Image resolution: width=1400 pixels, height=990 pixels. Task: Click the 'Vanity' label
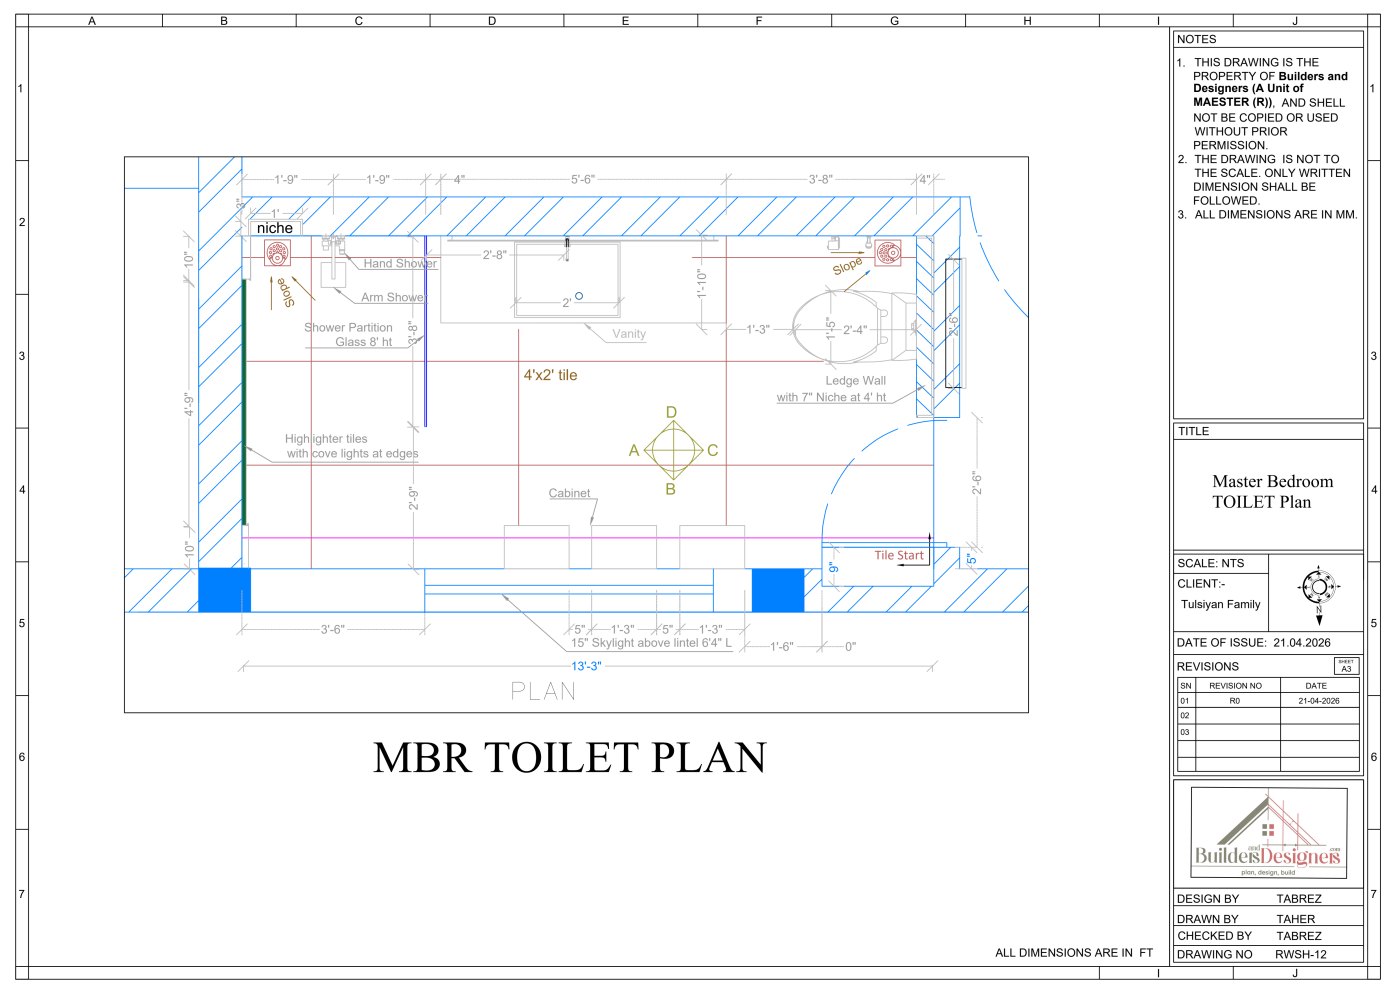(629, 334)
